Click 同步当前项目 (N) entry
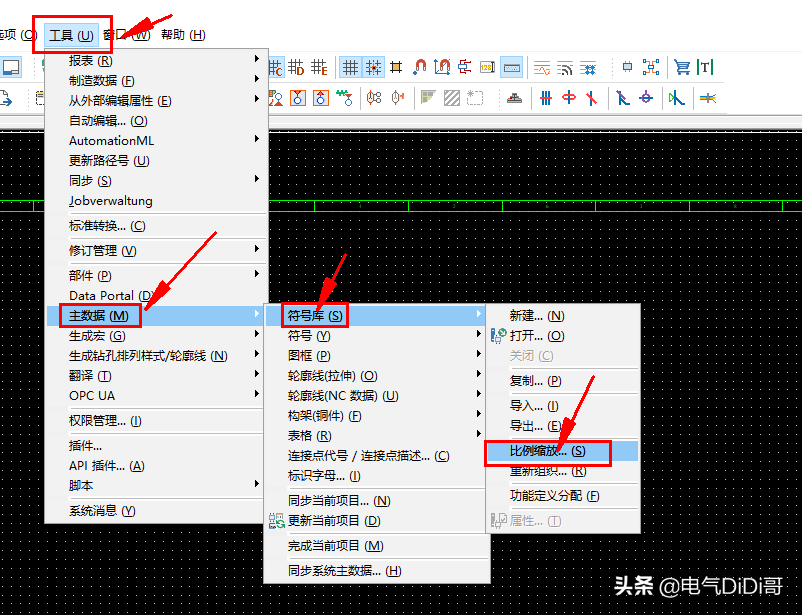The width and height of the screenshot is (802, 615). click(338, 500)
